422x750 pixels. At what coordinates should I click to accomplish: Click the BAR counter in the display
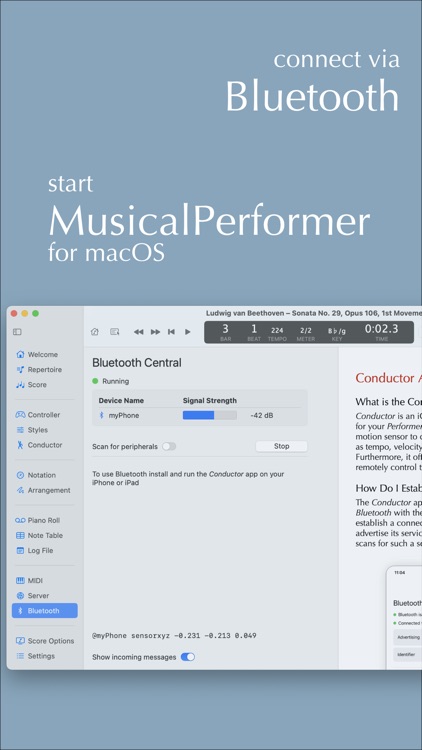click(225, 332)
